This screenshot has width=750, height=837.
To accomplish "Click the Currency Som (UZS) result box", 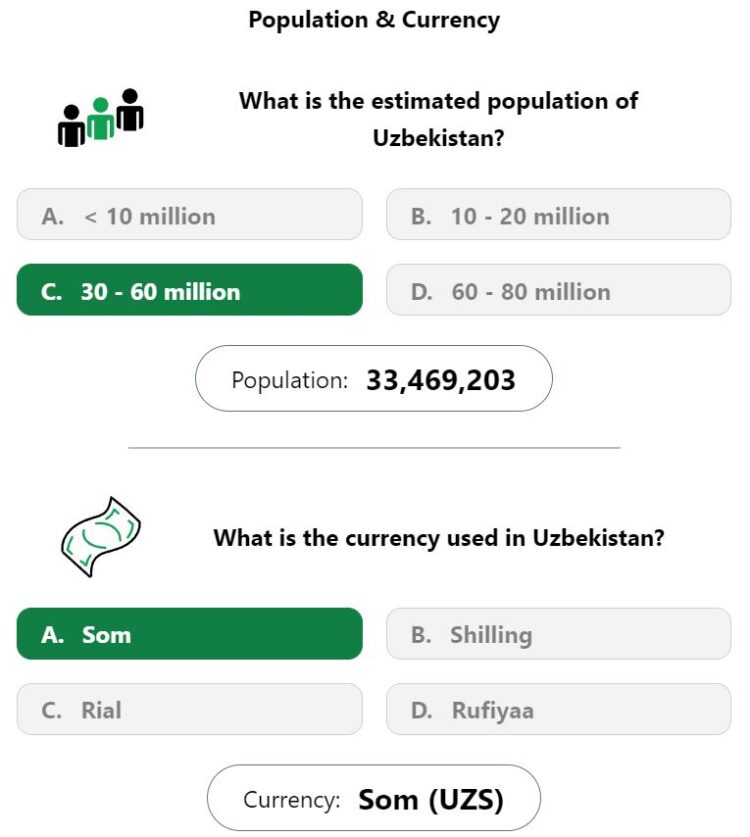I will (374, 797).
